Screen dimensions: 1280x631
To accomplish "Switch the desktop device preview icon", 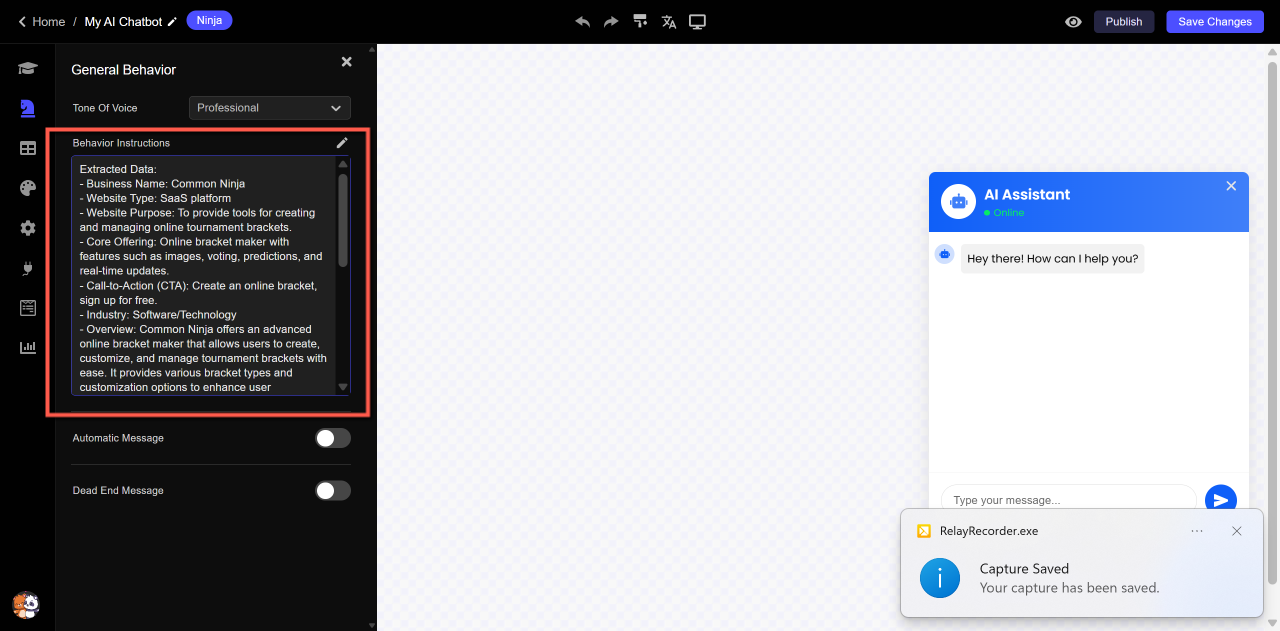I will pos(698,21).
